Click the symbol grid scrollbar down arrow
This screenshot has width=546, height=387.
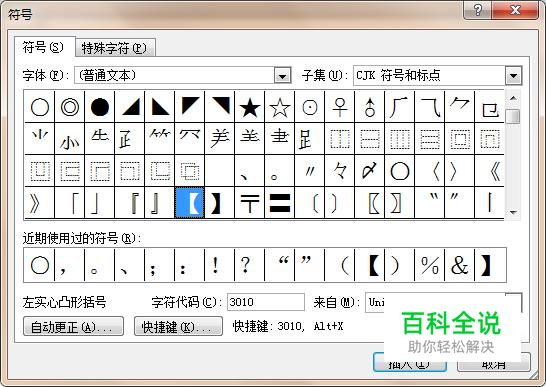click(x=513, y=212)
